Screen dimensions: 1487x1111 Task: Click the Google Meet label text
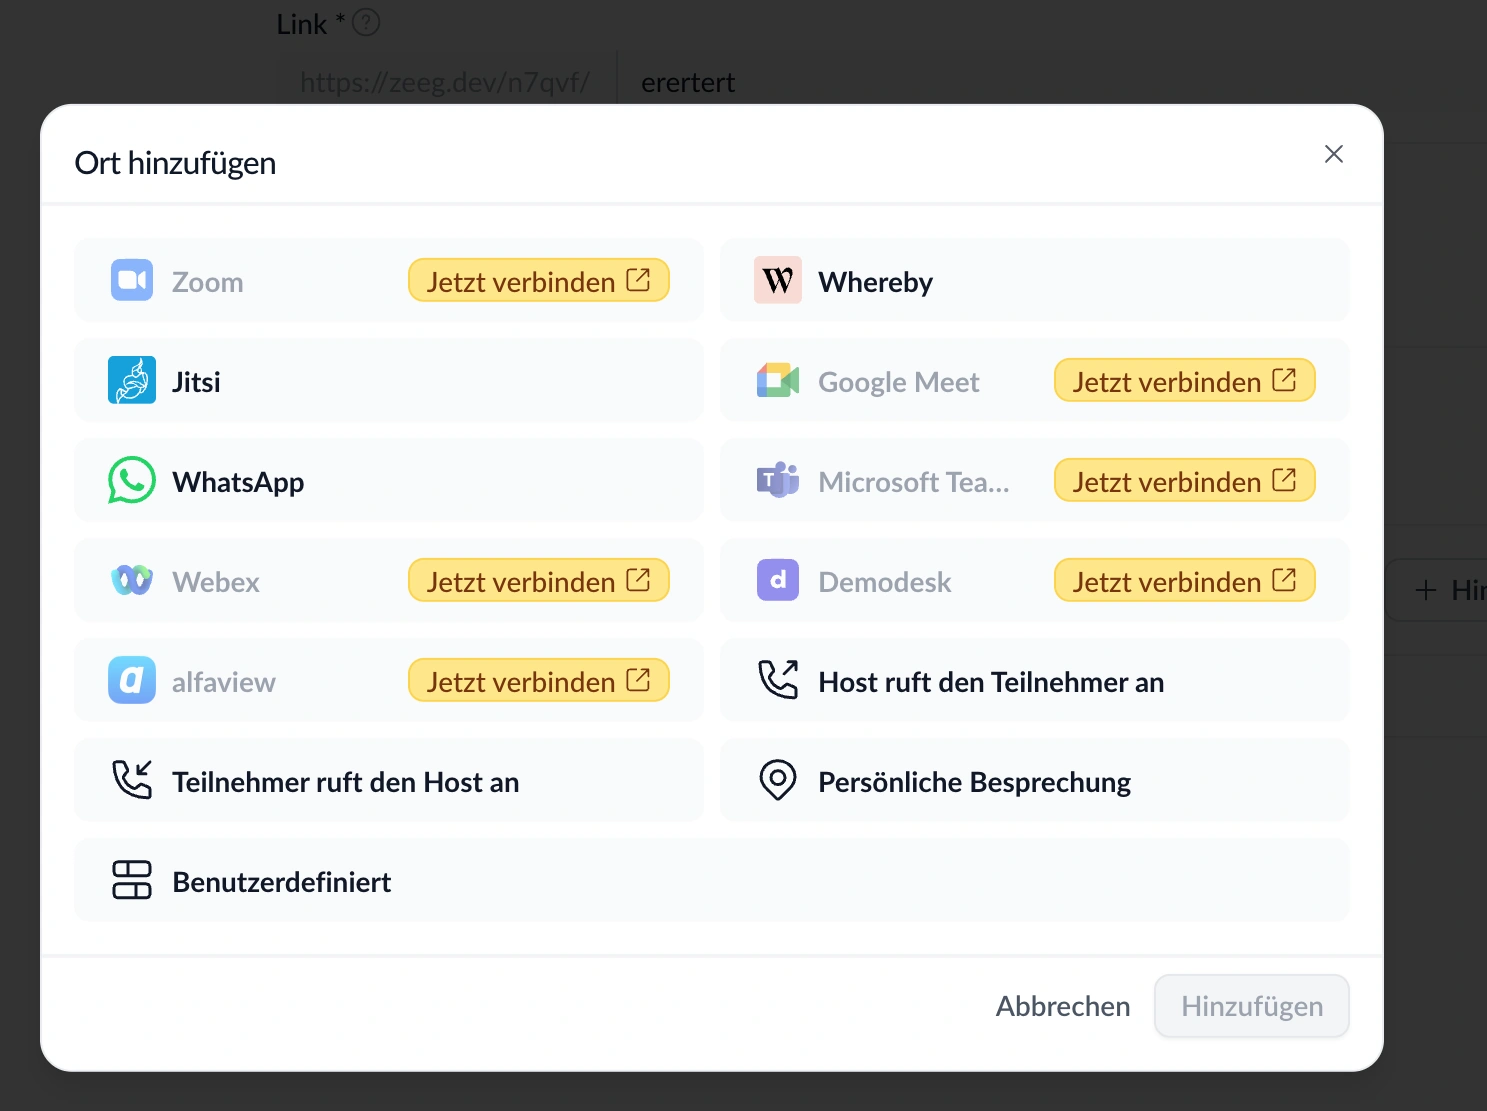[x=899, y=382]
